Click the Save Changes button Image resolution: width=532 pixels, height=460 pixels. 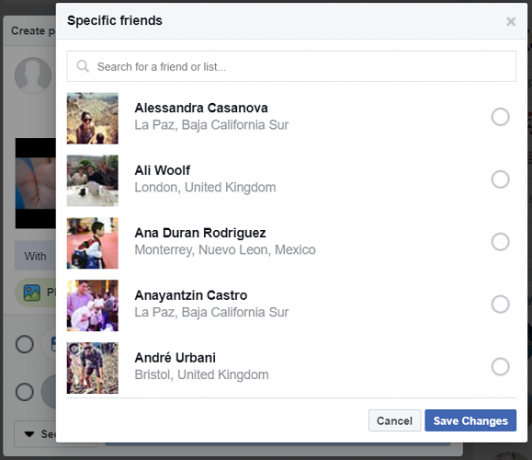[x=471, y=421]
